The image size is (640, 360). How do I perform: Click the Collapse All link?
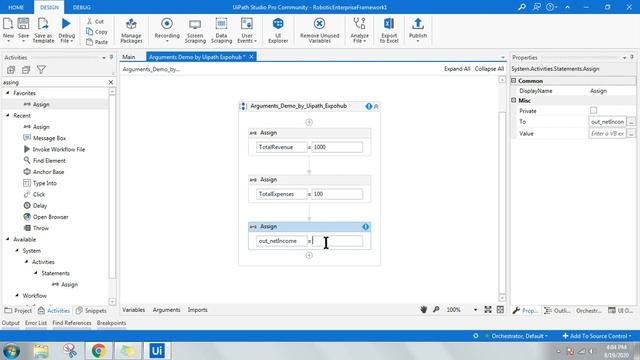click(489, 69)
